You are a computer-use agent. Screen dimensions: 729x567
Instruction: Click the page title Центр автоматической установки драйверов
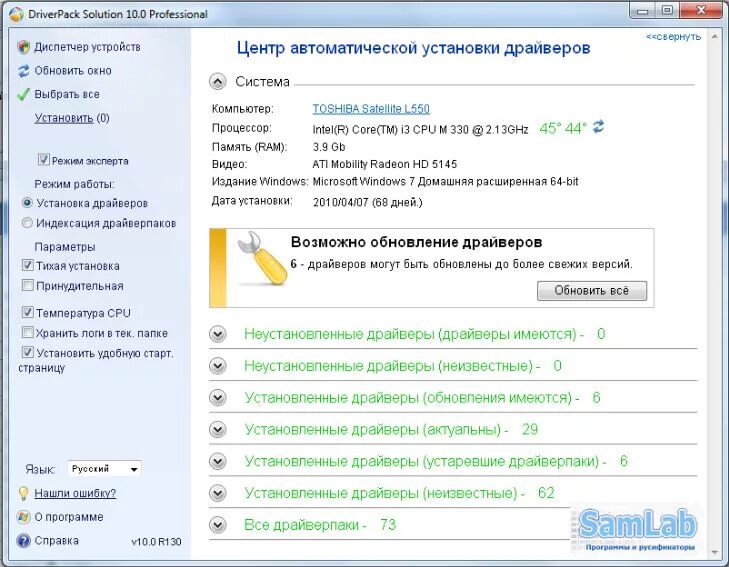pyautogui.click(x=413, y=48)
